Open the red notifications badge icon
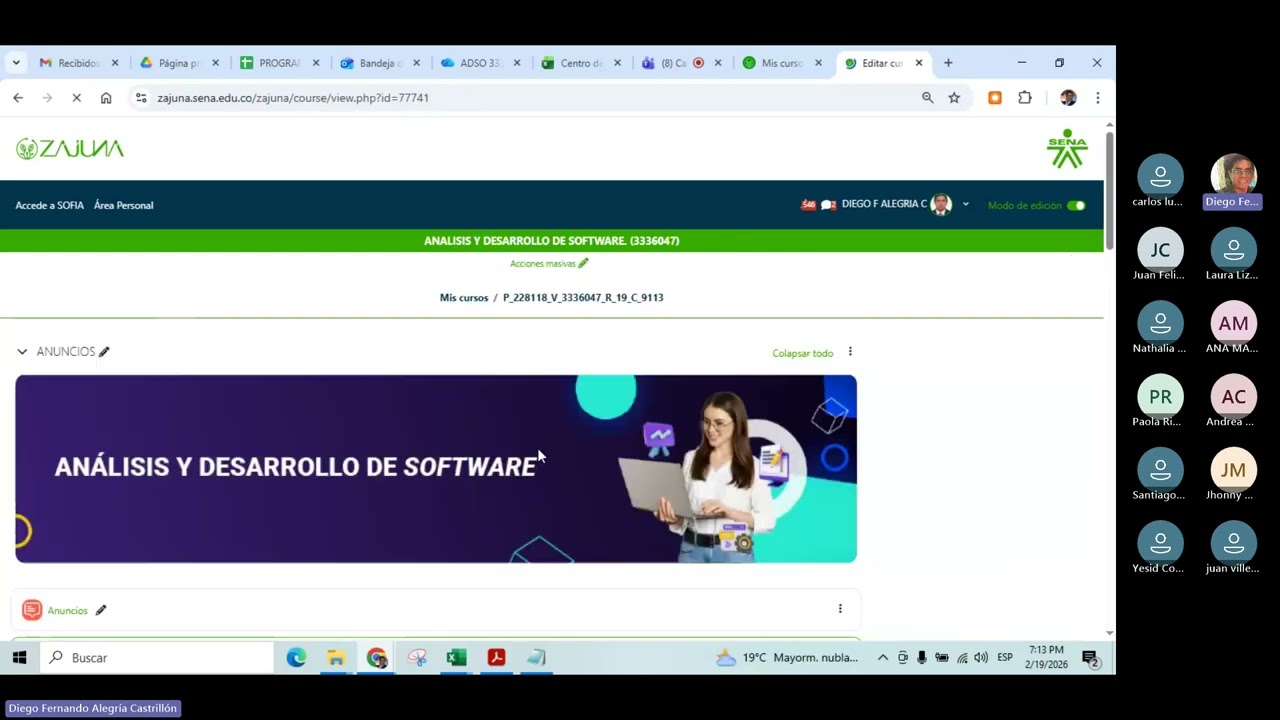 [808, 205]
